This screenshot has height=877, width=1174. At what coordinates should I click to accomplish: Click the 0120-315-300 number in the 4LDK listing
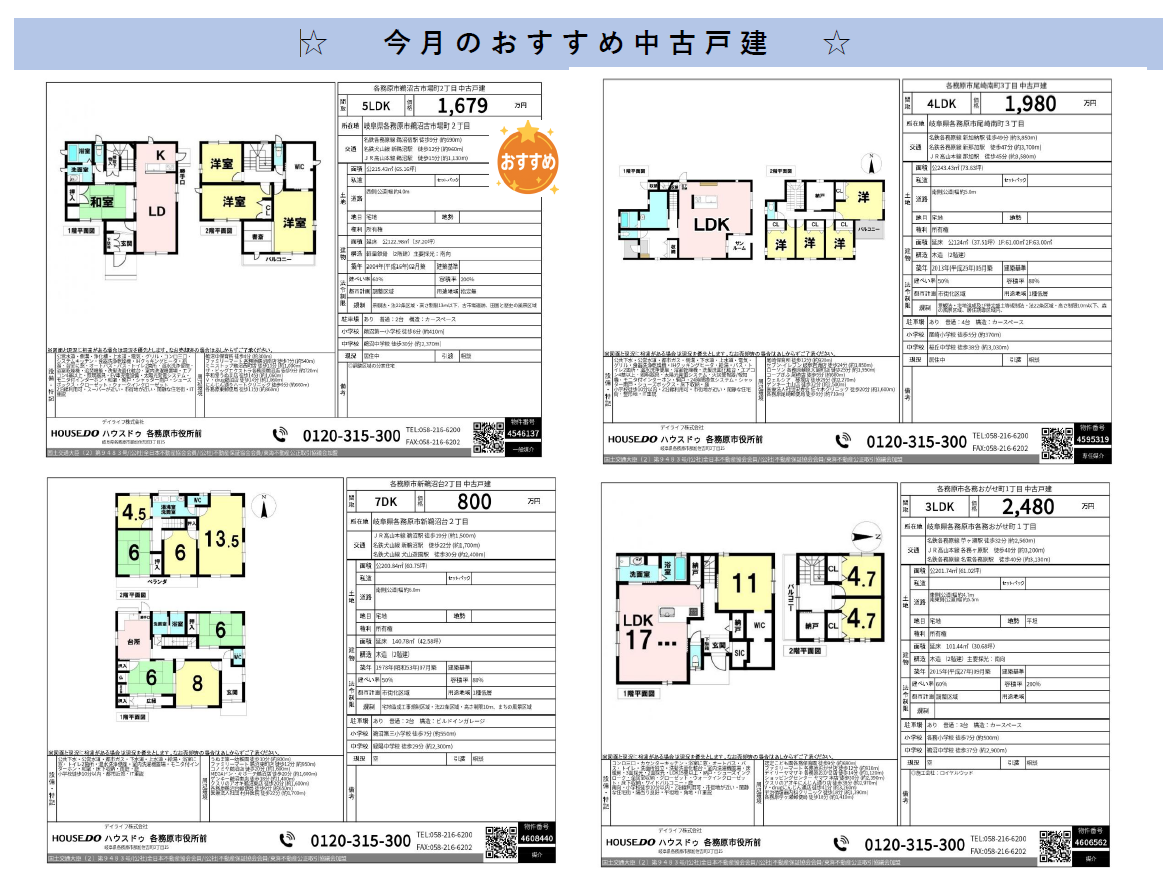[x=916, y=442]
